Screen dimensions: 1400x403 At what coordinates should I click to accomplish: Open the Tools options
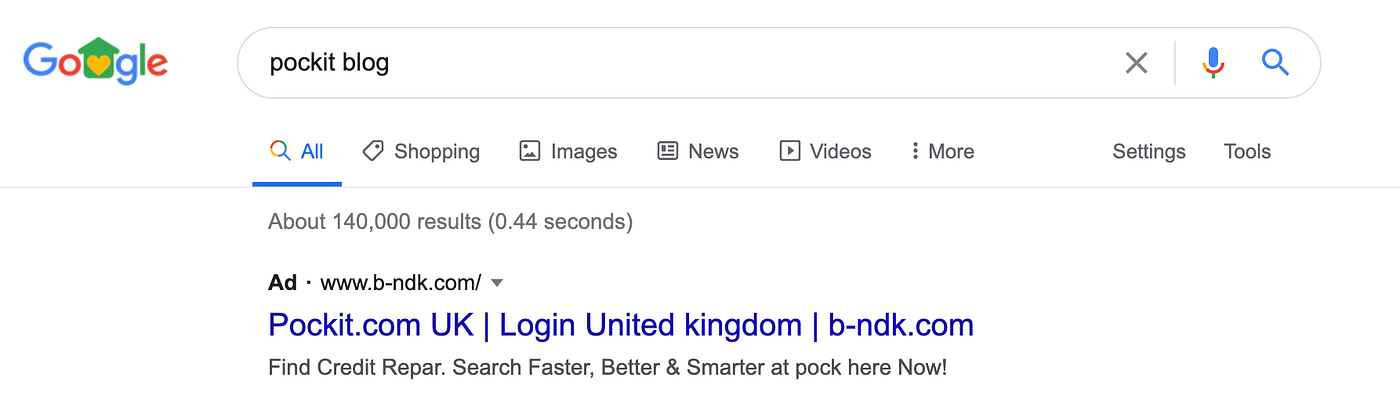click(1247, 151)
